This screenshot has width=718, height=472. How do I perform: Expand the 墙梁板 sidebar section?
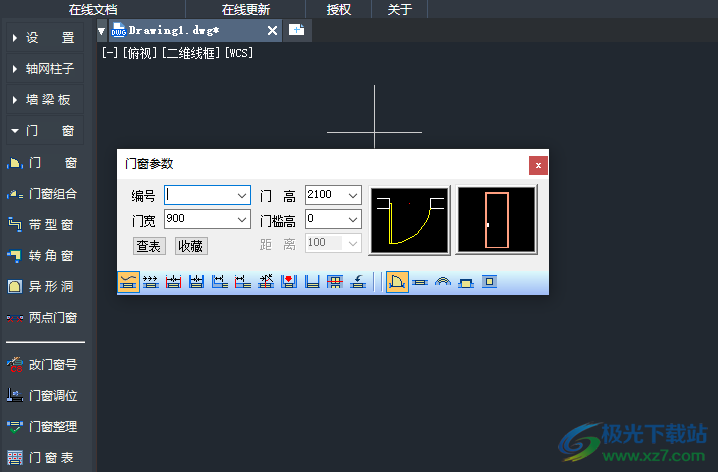tap(45, 99)
